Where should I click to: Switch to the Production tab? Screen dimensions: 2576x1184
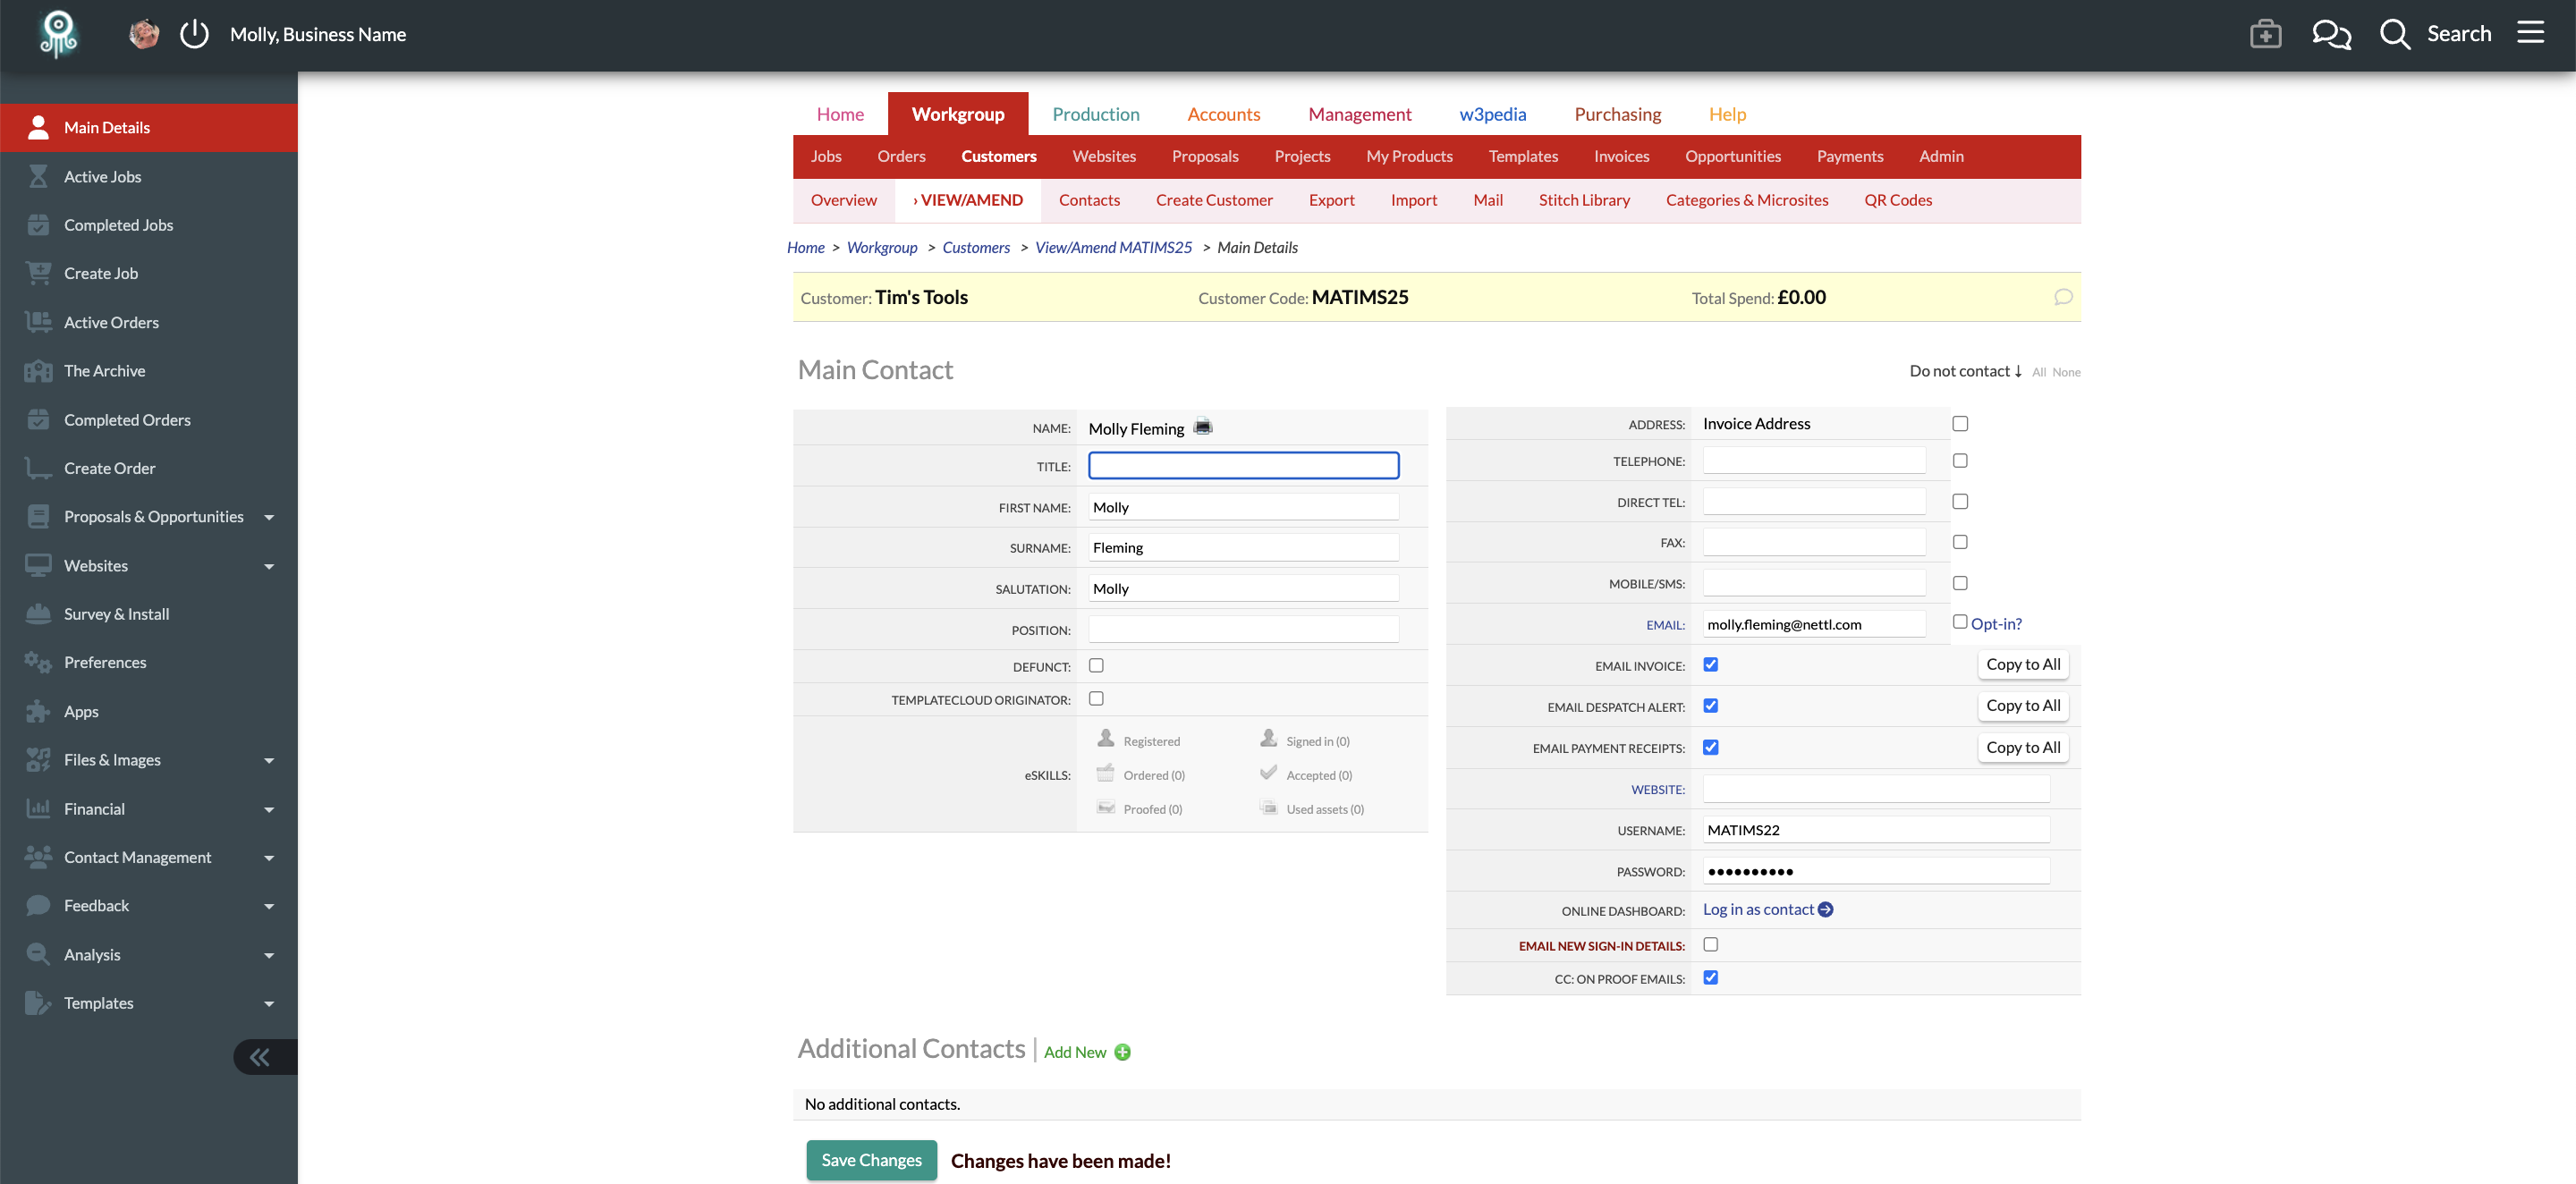coord(1095,114)
